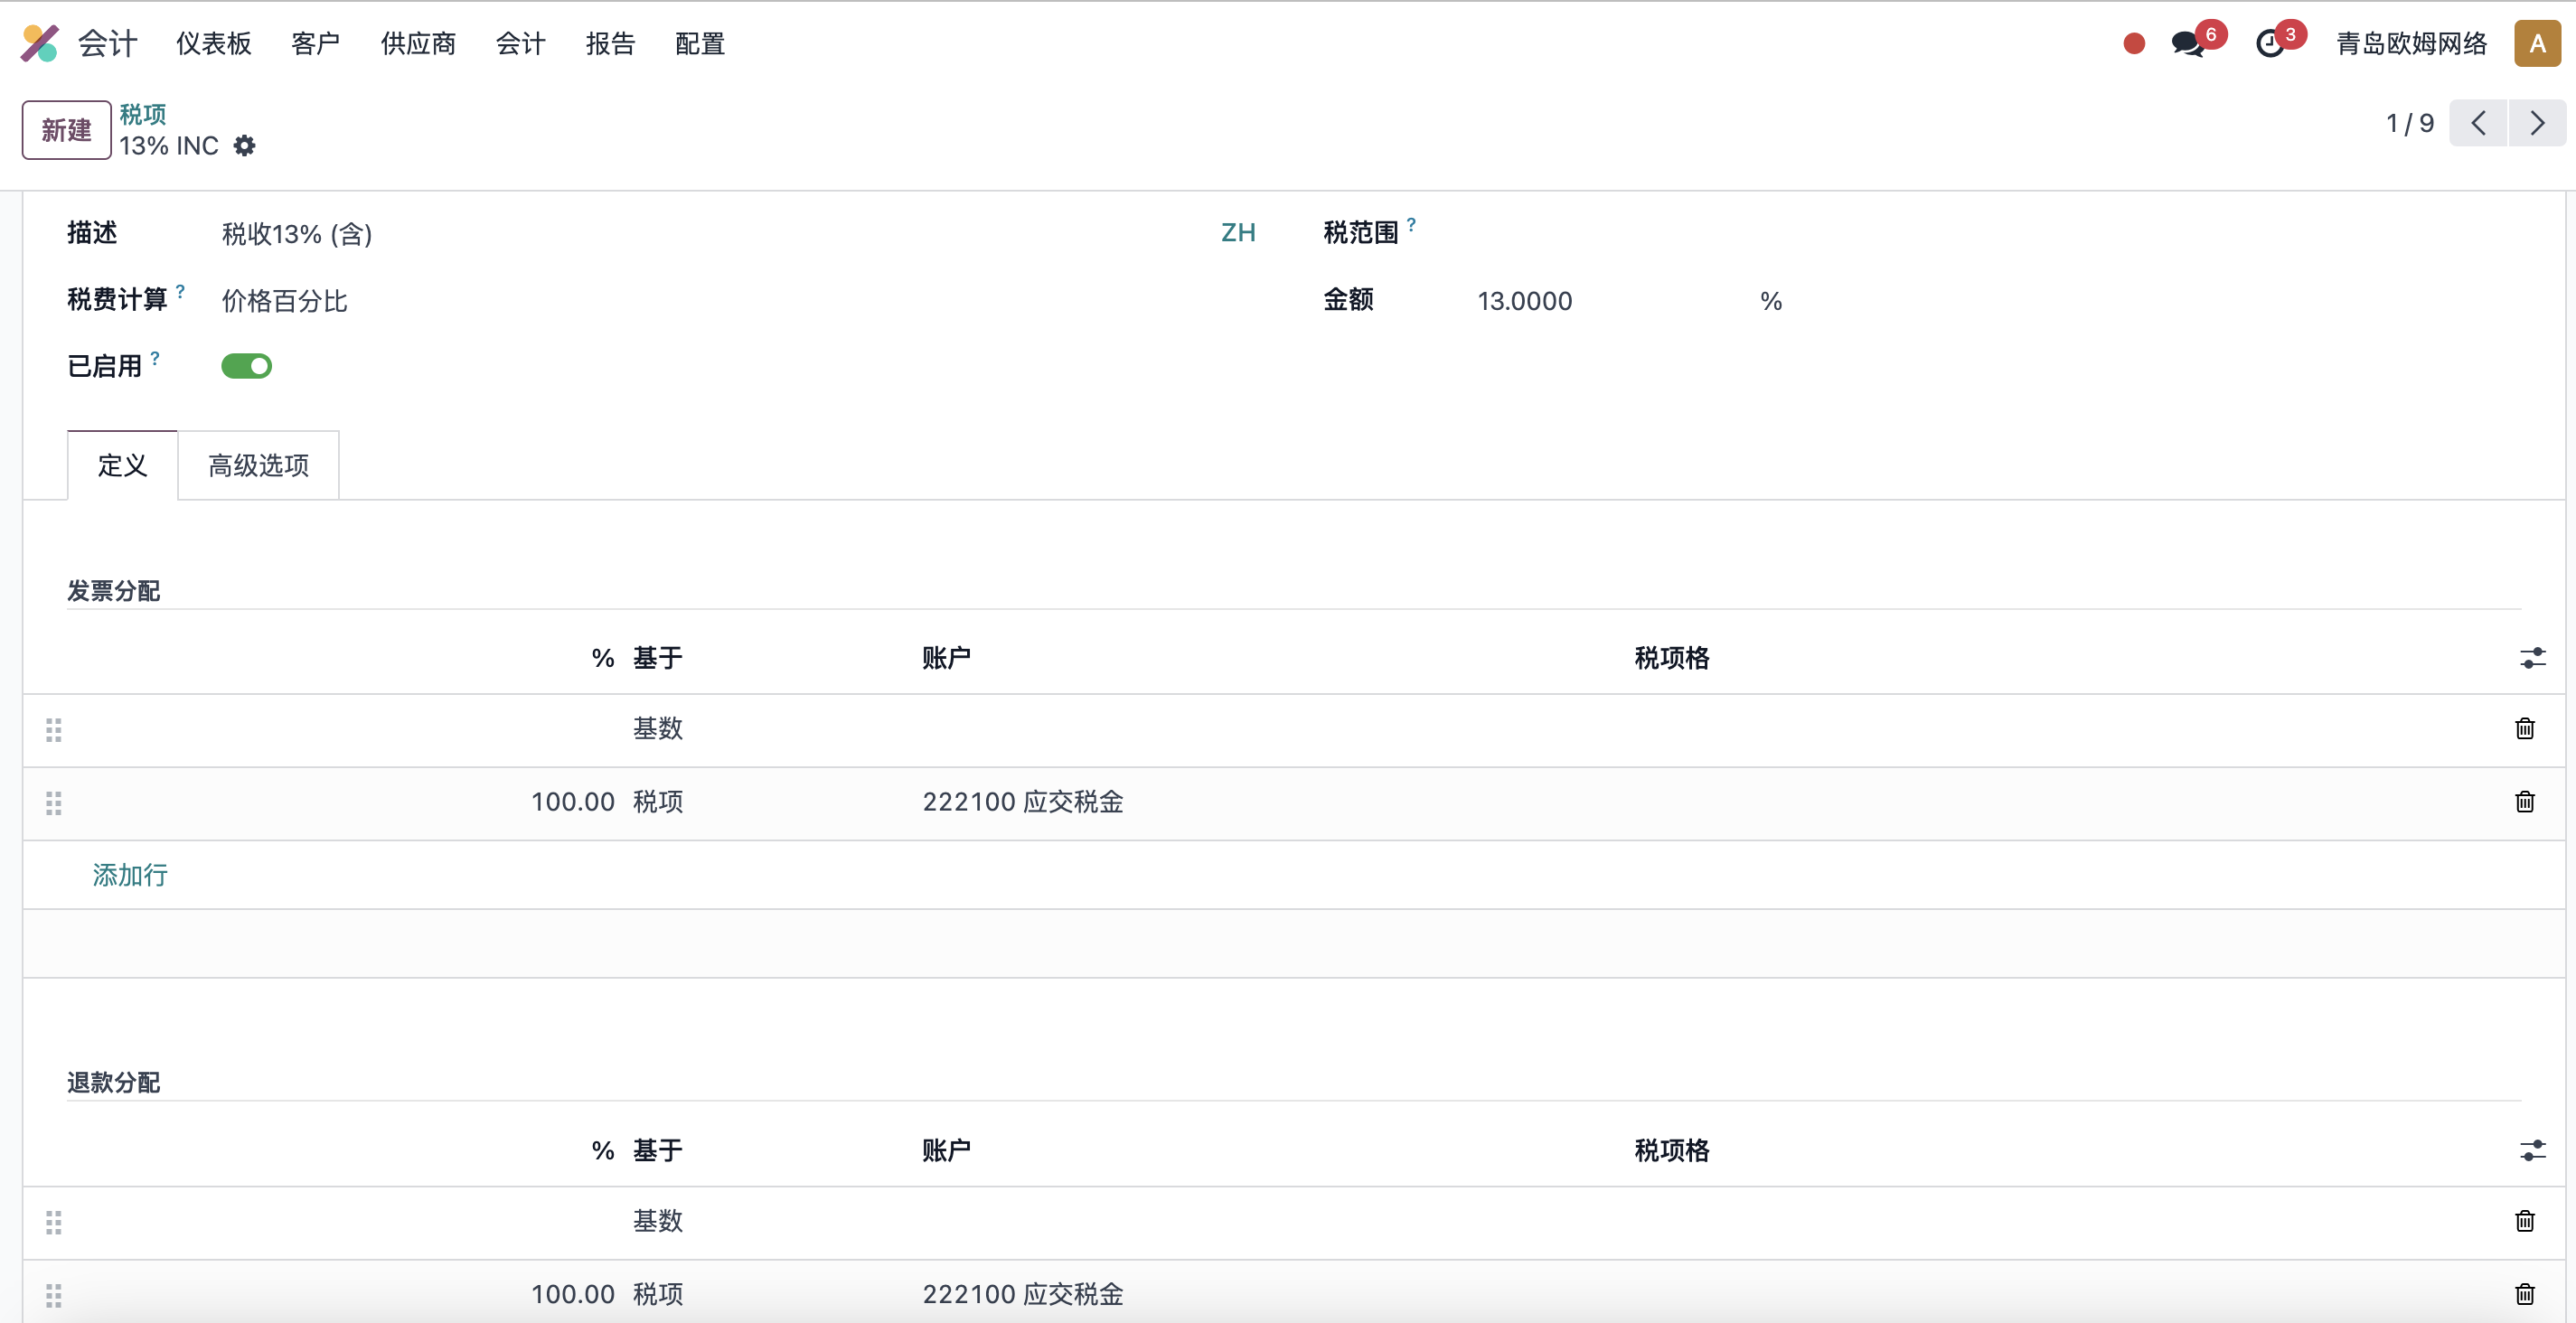
Task: Open the 配置 menu
Action: point(700,44)
